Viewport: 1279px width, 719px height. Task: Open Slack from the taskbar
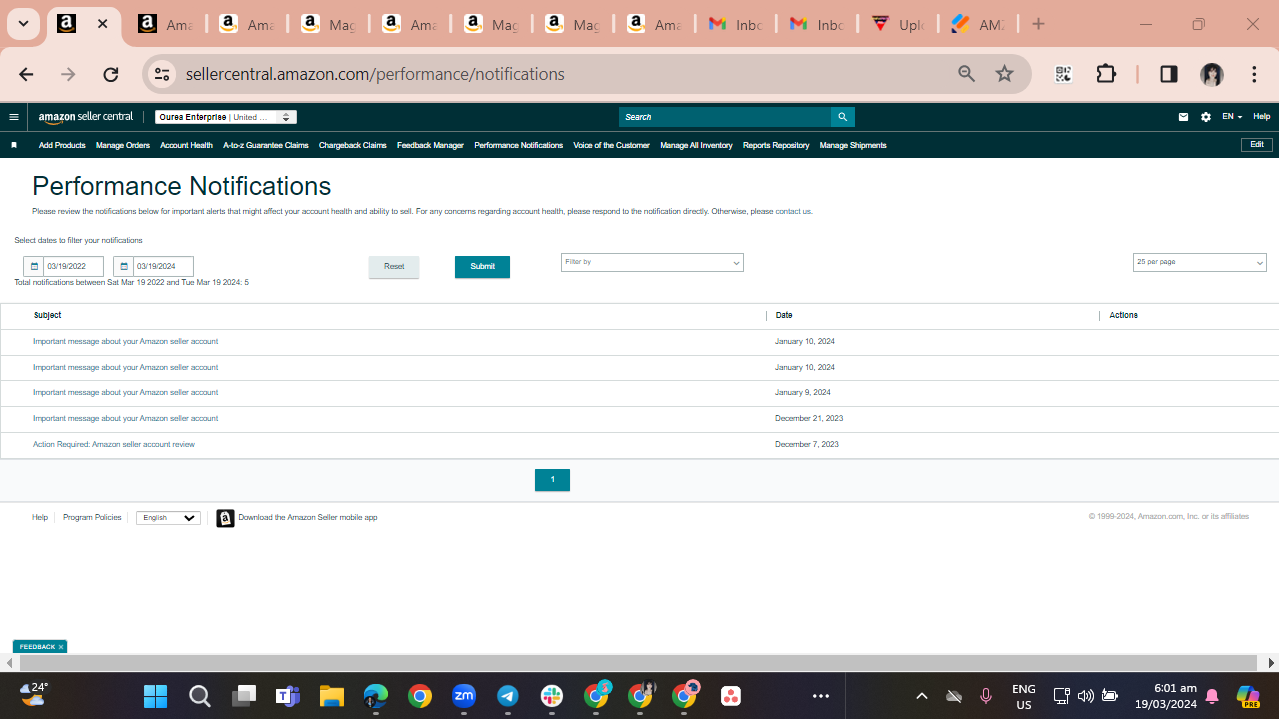(x=552, y=696)
